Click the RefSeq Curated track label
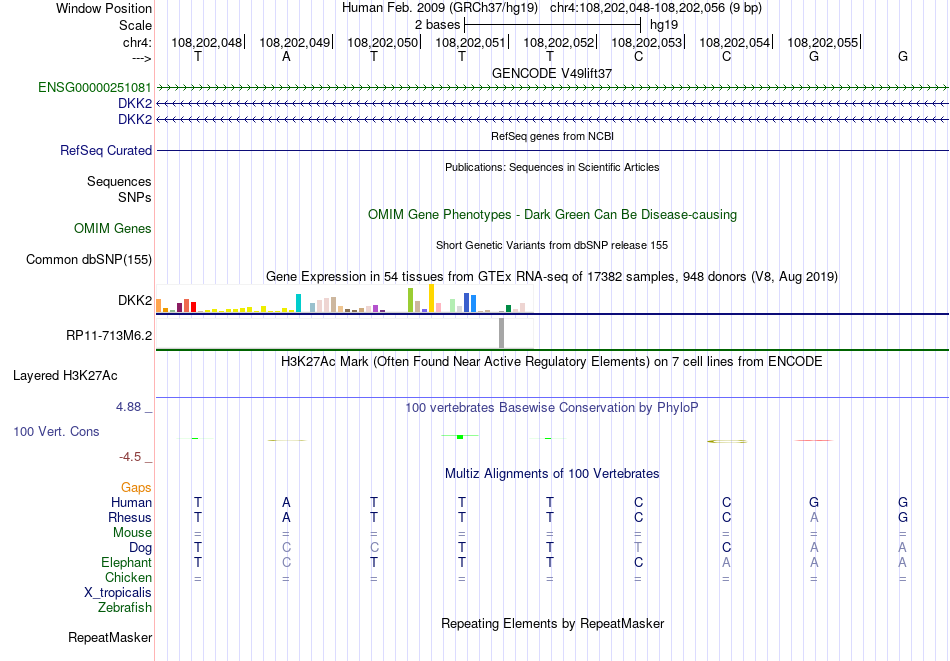Image resolution: width=950 pixels, height=661 pixels. [106, 150]
